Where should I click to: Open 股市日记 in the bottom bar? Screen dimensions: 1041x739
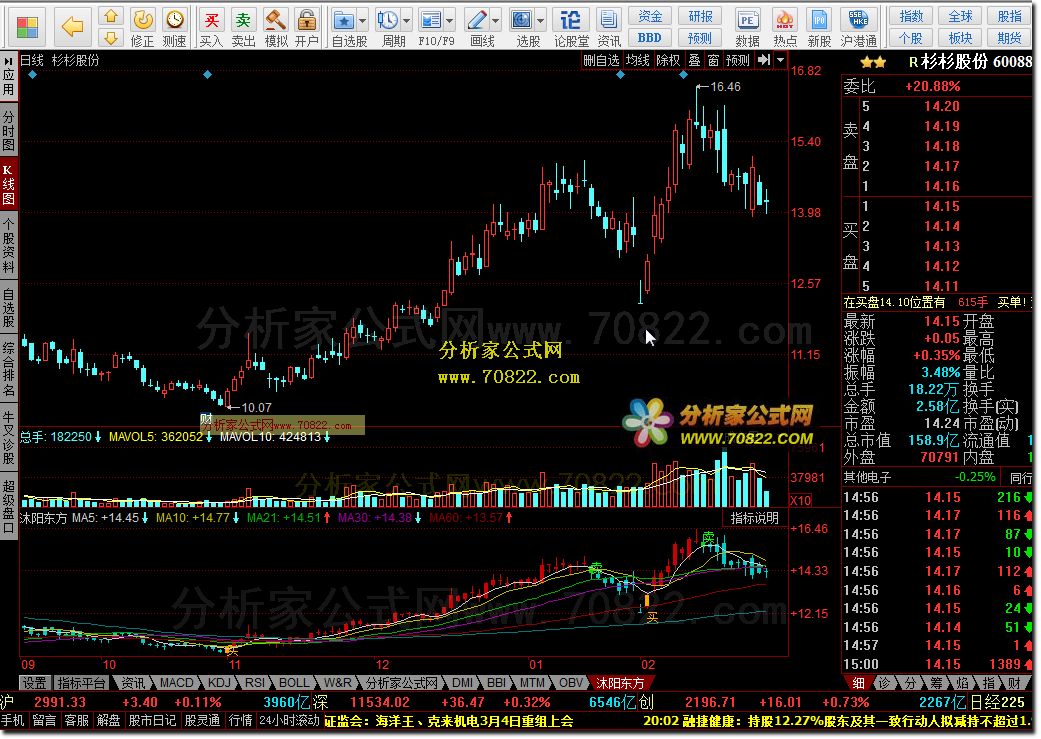(152, 720)
